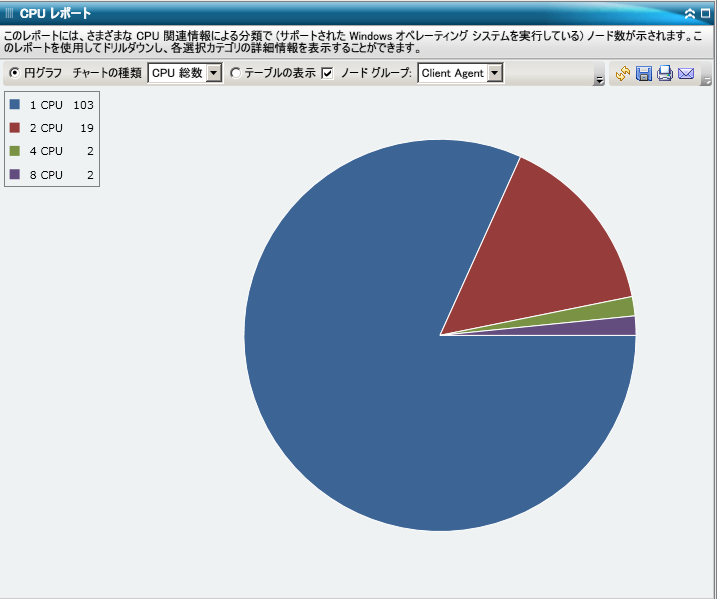Screen dimensions: 717x599
Task: Click the "8 CPU" legend label
Action: coord(46,175)
